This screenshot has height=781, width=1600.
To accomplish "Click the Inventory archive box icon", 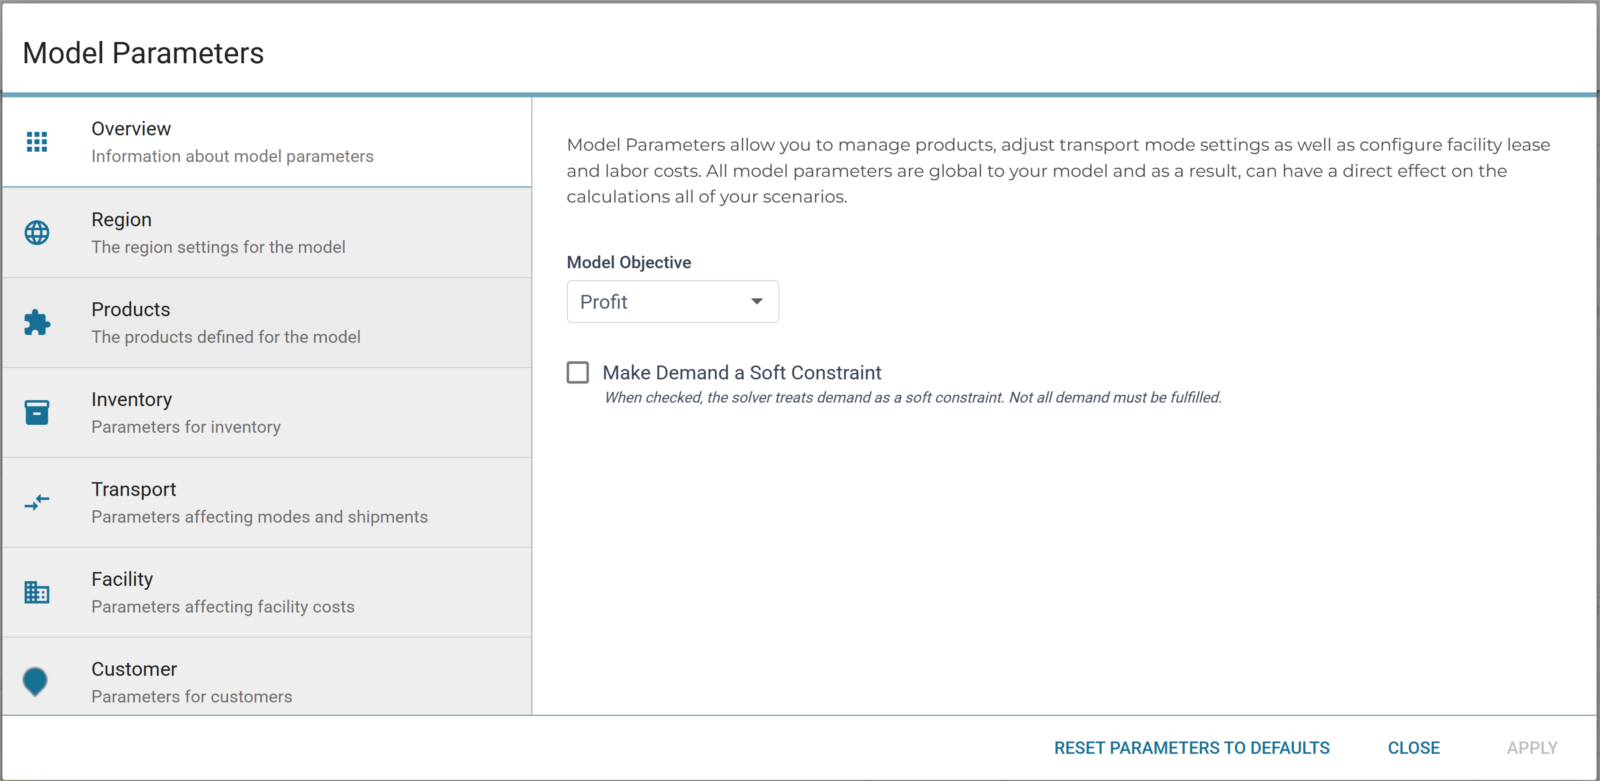I will coord(37,412).
